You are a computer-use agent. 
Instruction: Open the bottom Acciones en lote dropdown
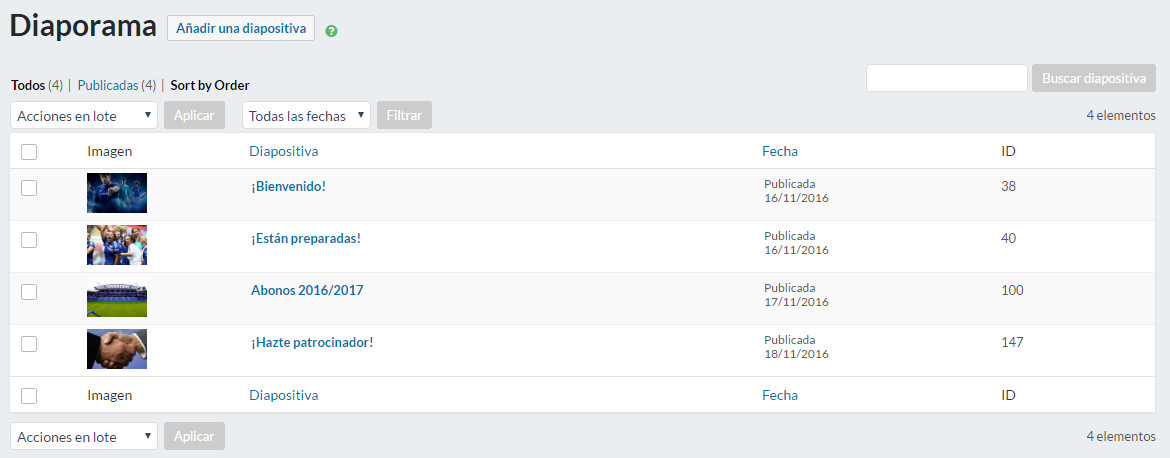[84, 436]
